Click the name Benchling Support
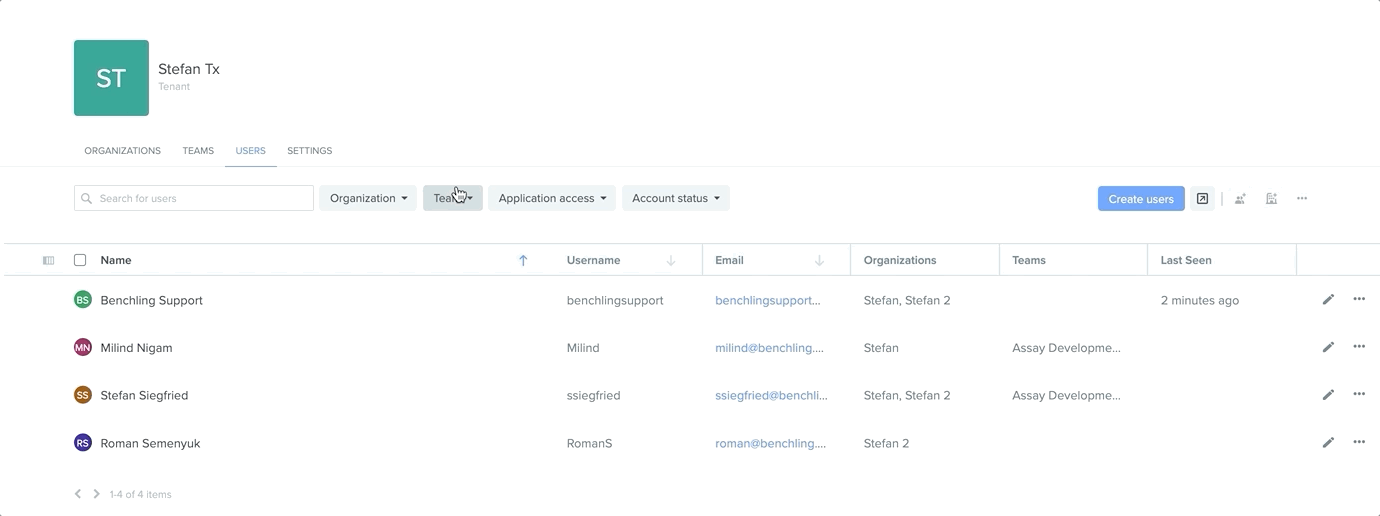This screenshot has width=1380, height=516. tap(152, 300)
